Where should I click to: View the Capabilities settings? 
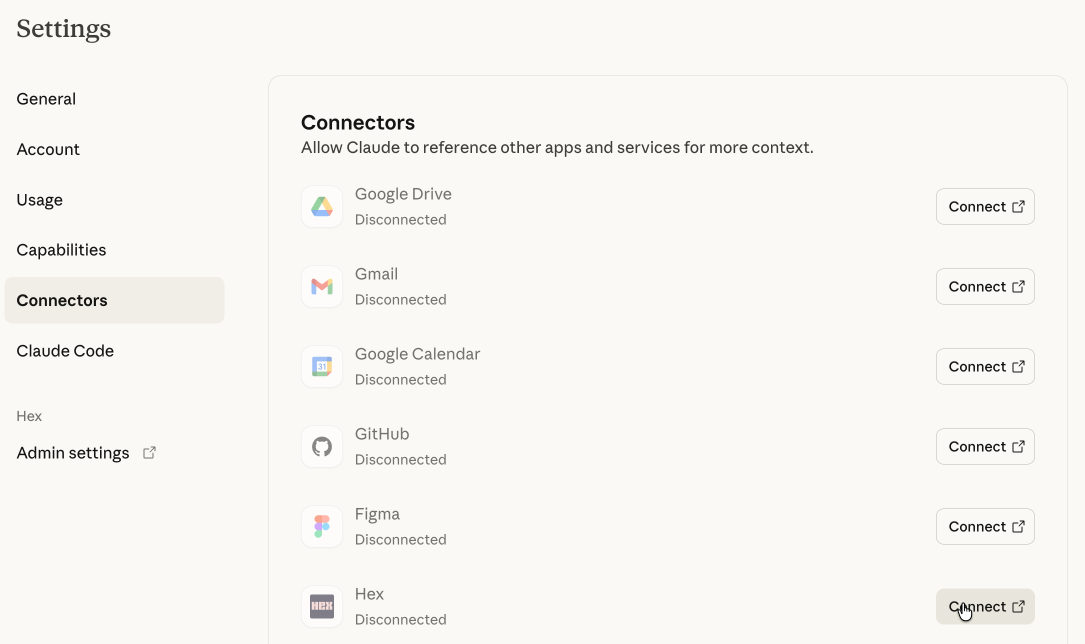click(x=61, y=249)
